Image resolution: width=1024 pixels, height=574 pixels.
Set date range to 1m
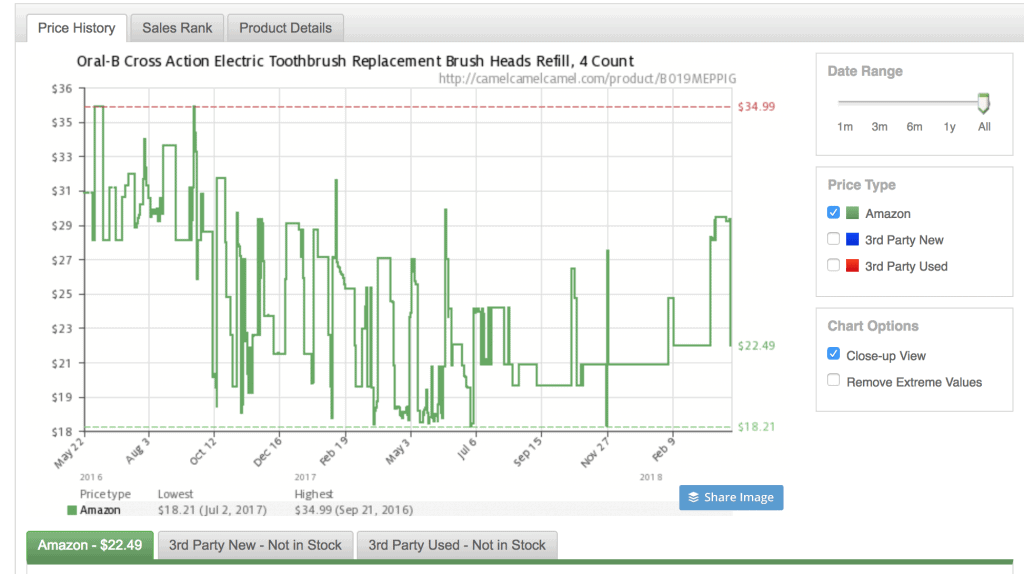845,127
